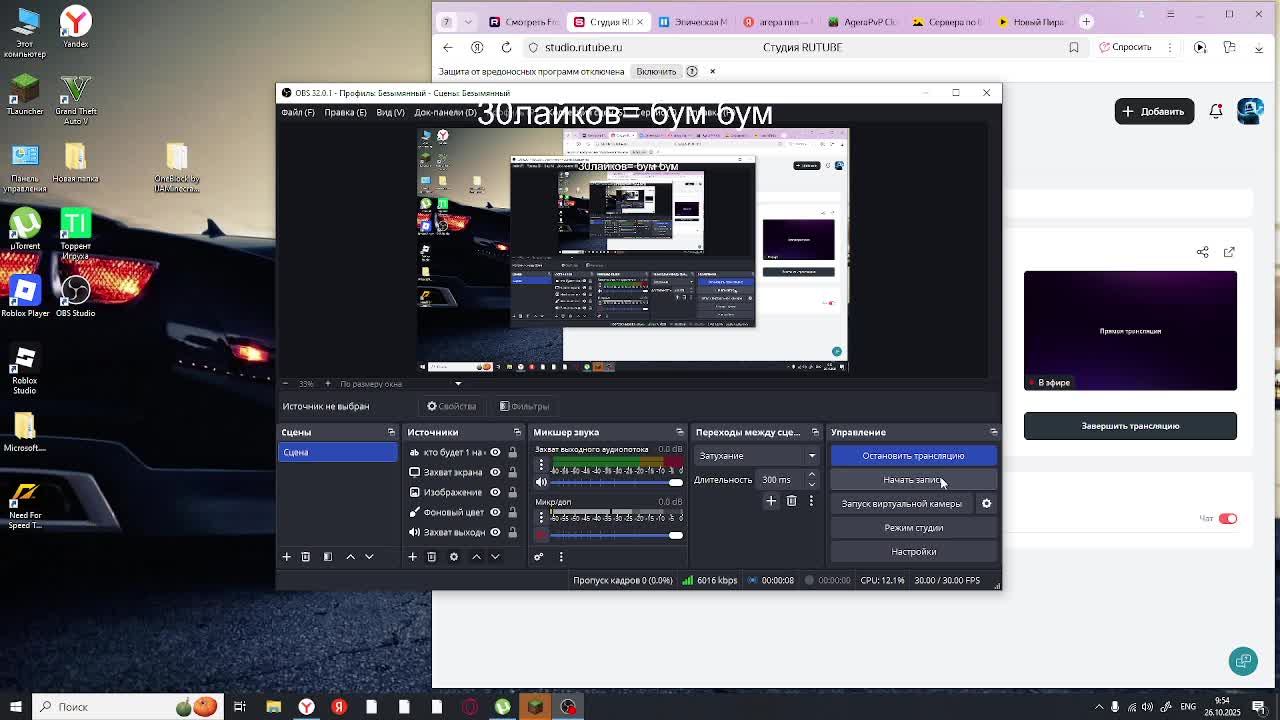Hide the 'Захват экрана' source
The height and width of the screenshot is (720, 1280).
point(495,472)
